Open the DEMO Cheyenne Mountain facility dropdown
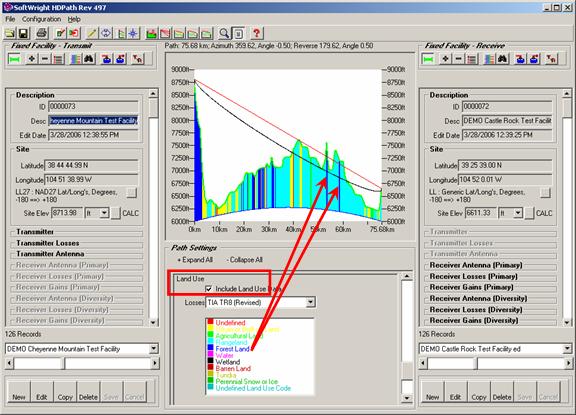The height and width of the screenshot is (415, 576). tap(154, 349)
